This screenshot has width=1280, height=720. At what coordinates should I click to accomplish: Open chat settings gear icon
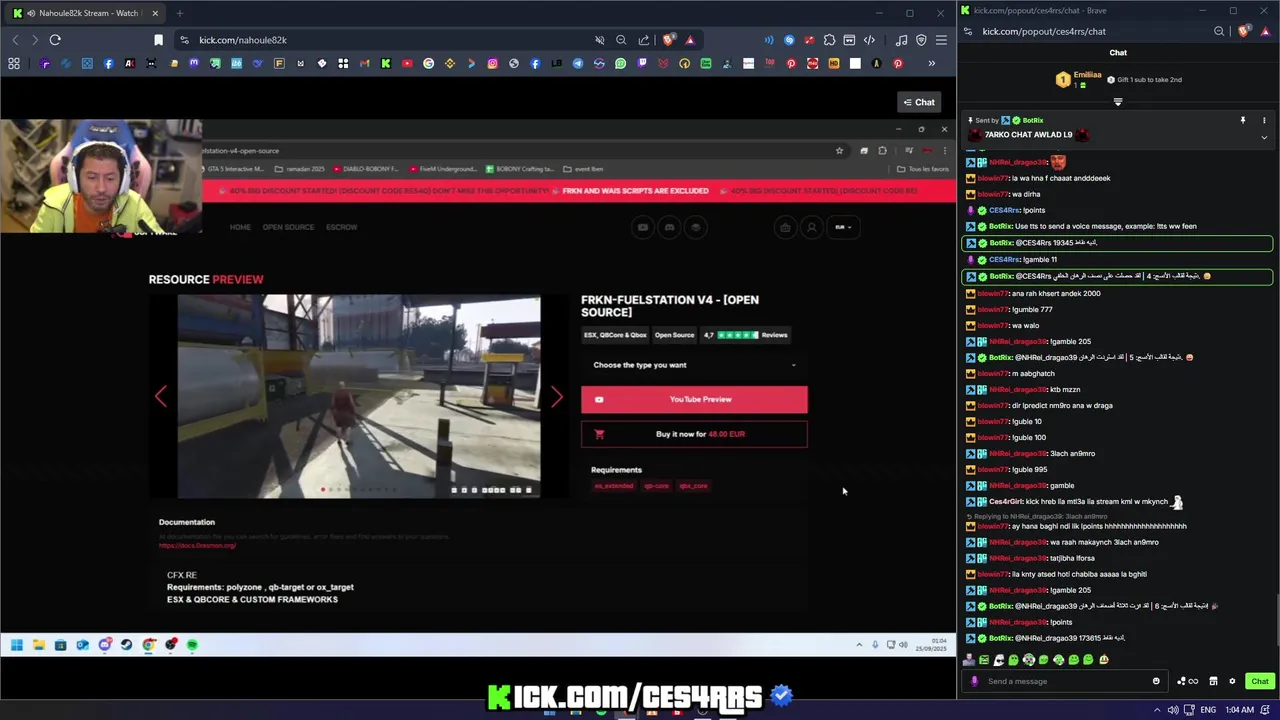1232,681
